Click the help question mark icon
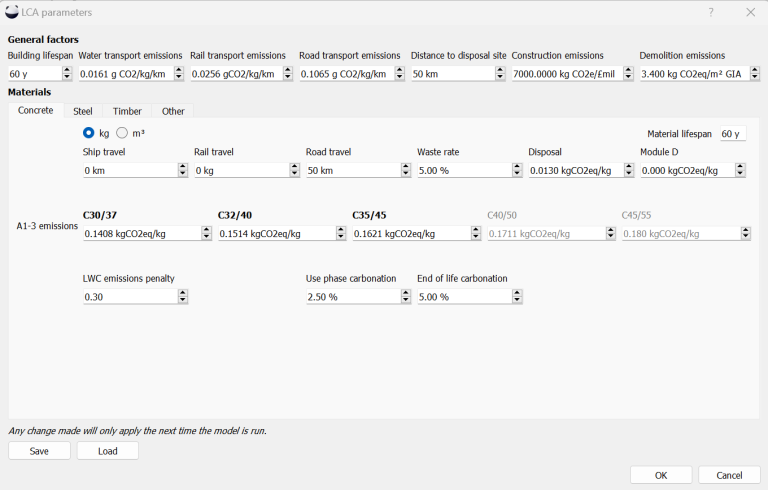 click(x=711, y=12)
